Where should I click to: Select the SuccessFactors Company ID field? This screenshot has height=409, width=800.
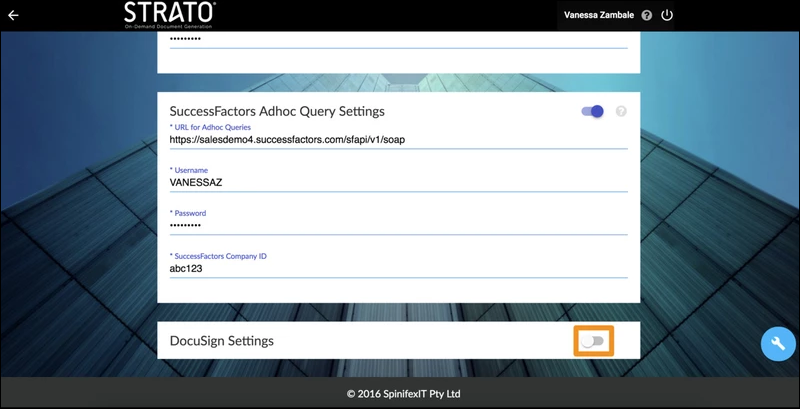coord(398,268)
